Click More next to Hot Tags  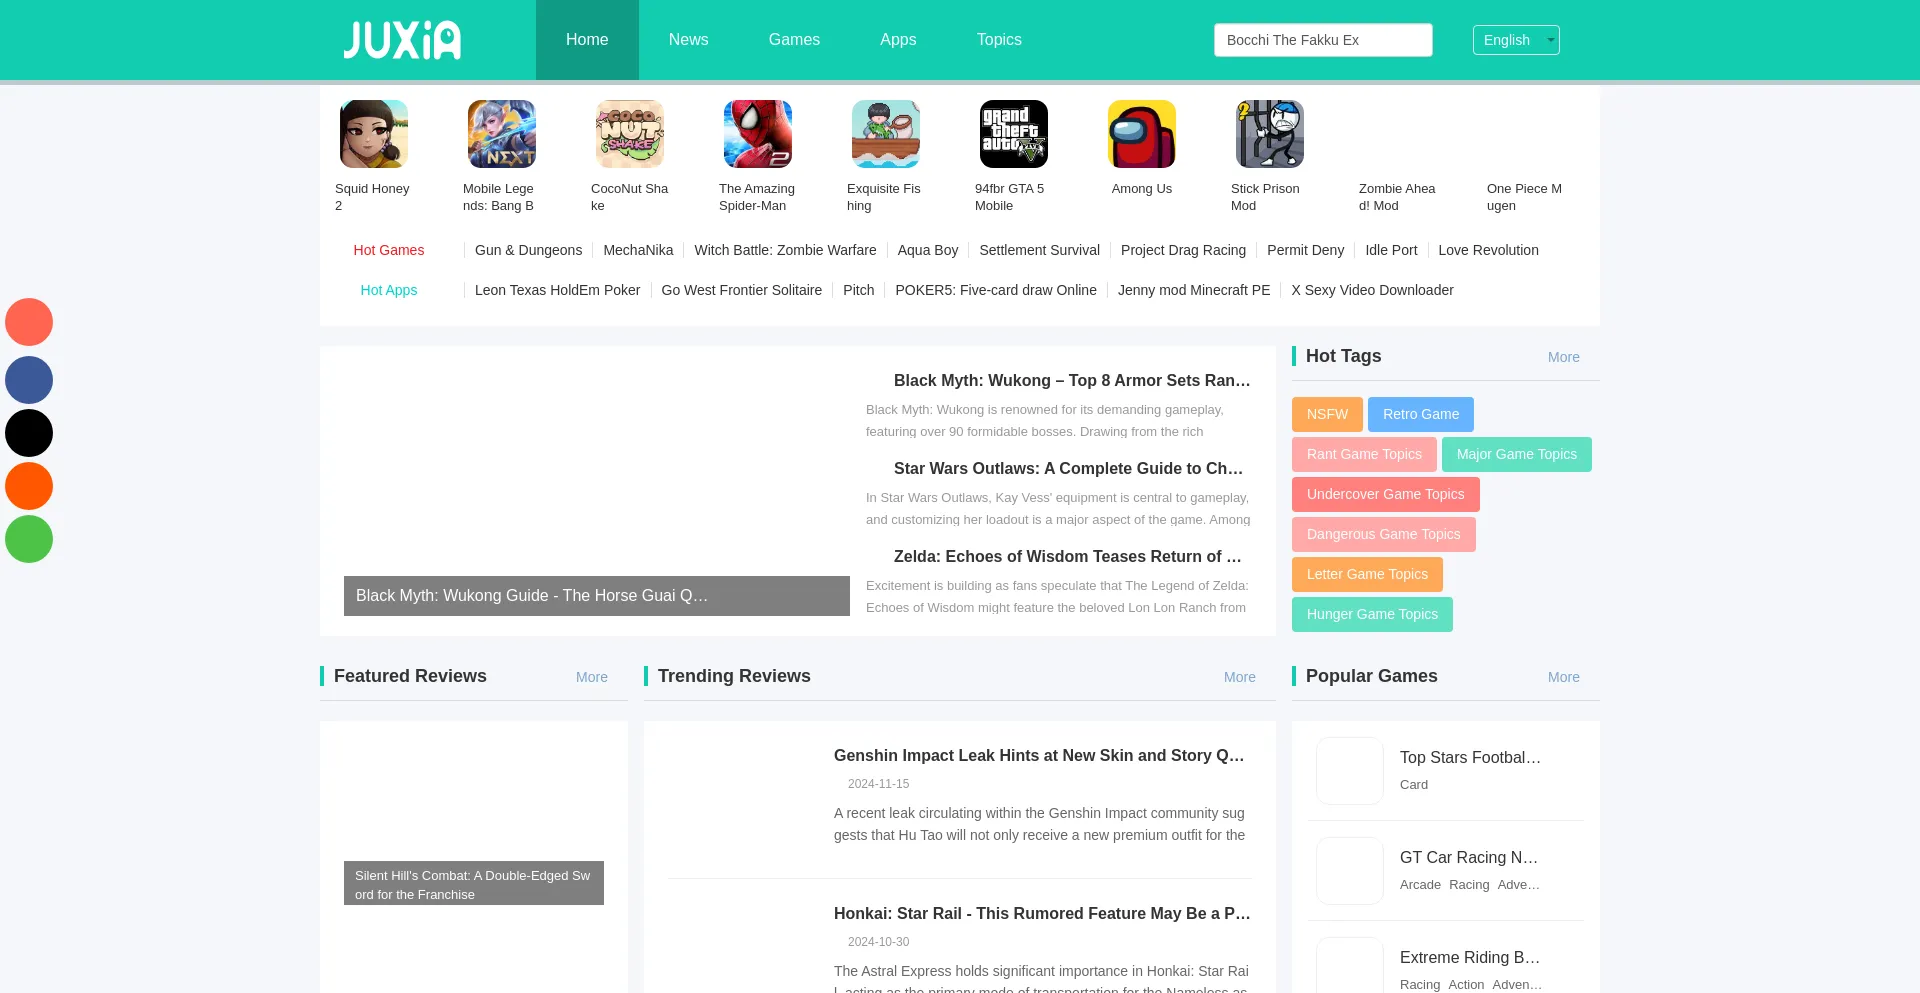pyautogui.click(x=1564, y=357)
